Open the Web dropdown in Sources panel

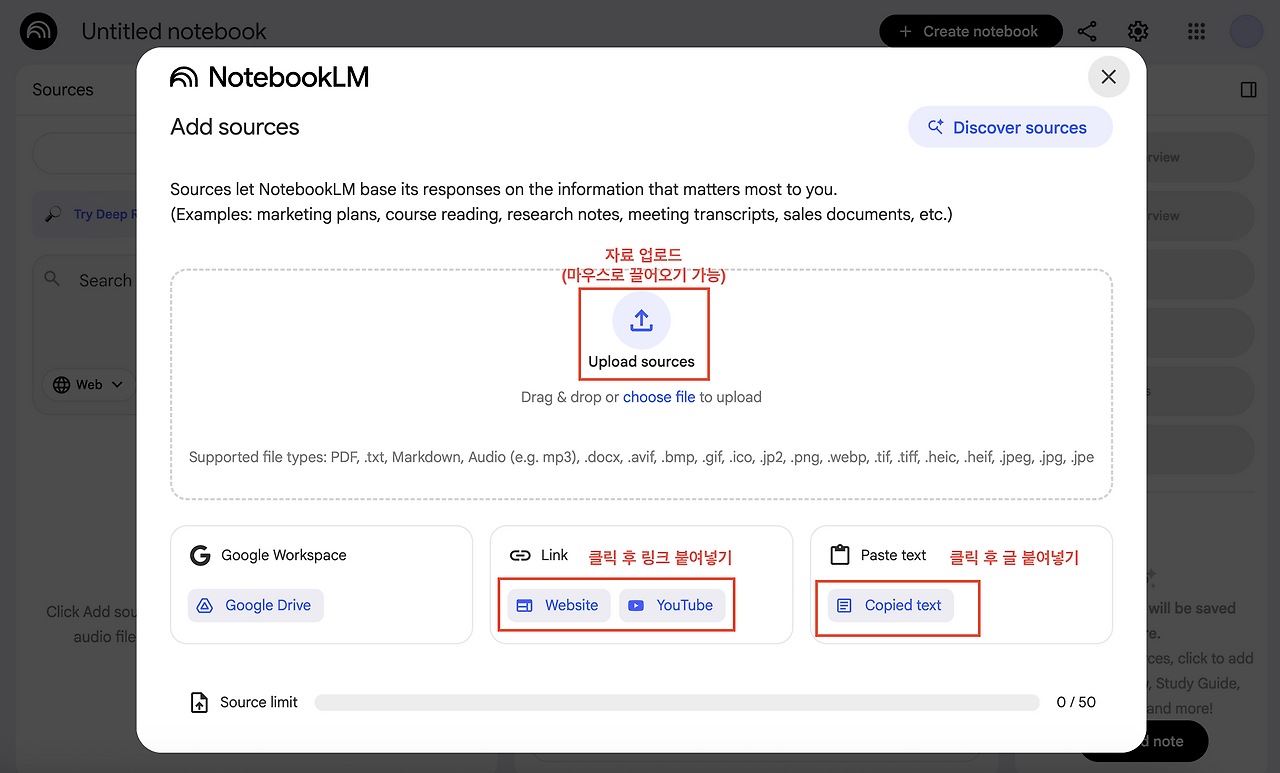[89, 384]
